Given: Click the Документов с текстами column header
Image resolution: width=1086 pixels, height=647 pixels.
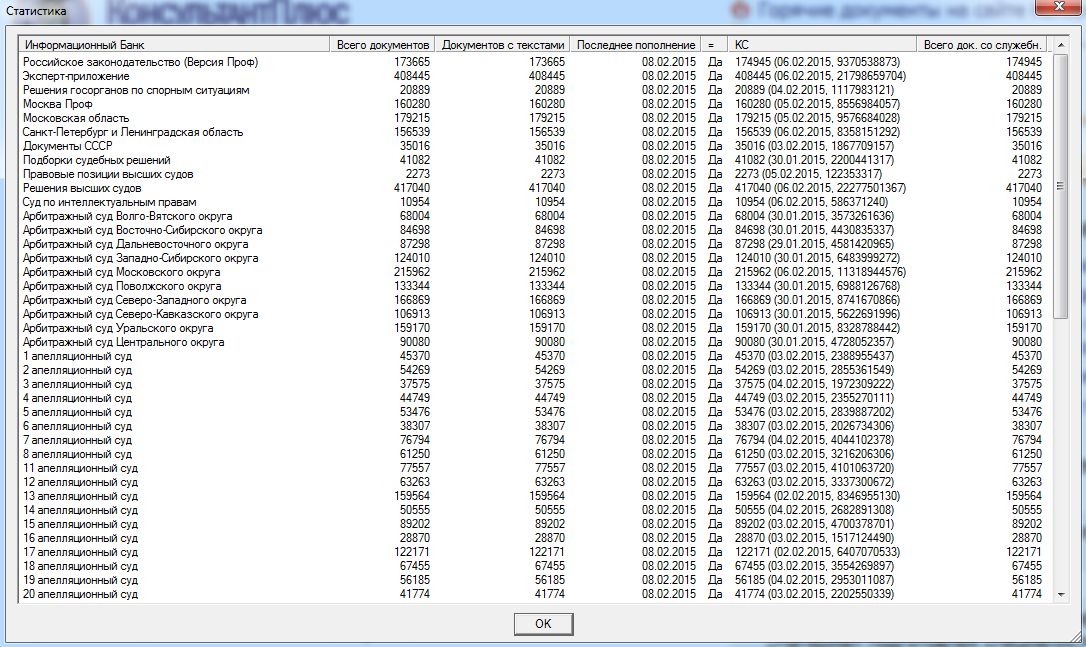Looking at the screenshot, I should coord(503,44).
